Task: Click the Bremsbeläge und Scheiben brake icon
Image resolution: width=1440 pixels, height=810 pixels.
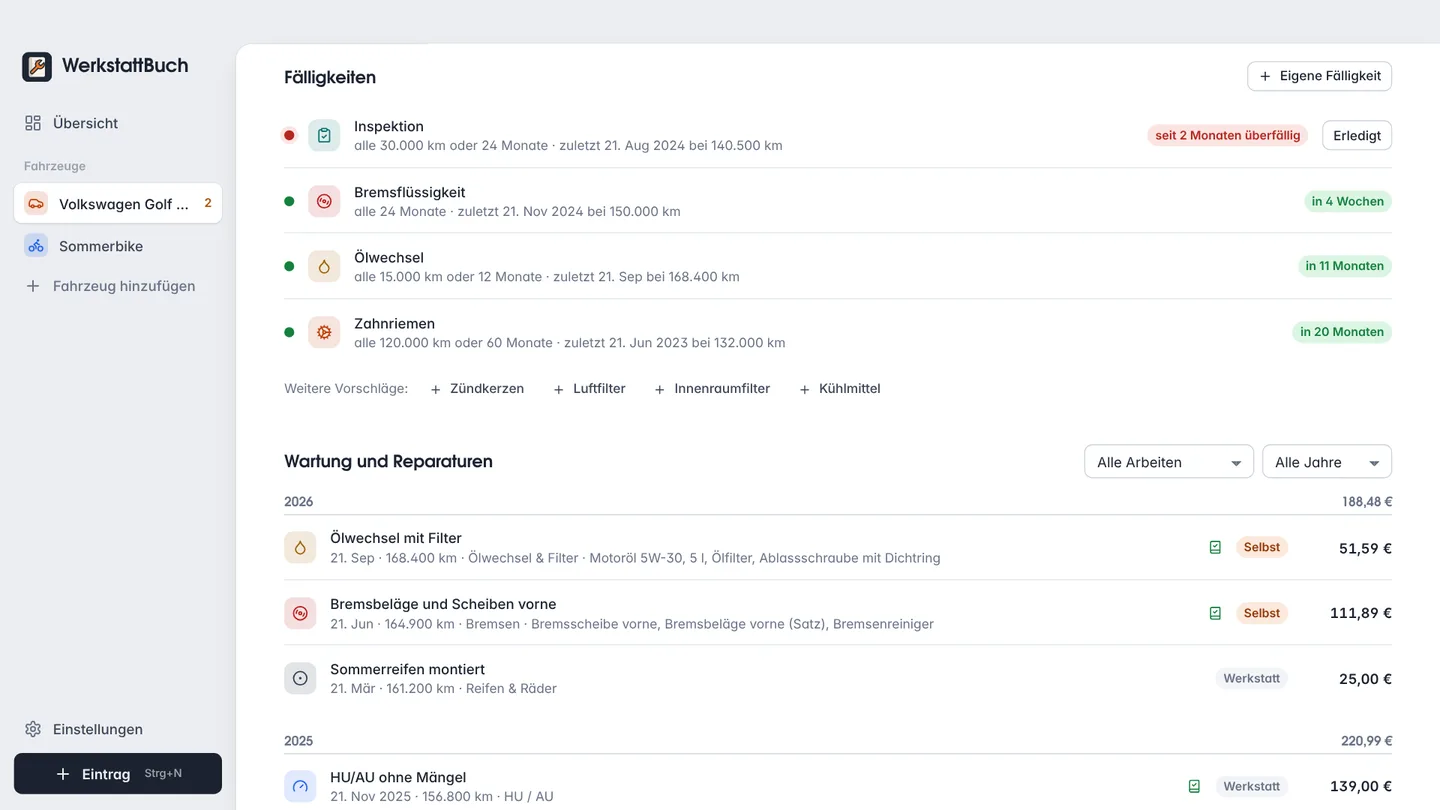Action: point(300,613)
